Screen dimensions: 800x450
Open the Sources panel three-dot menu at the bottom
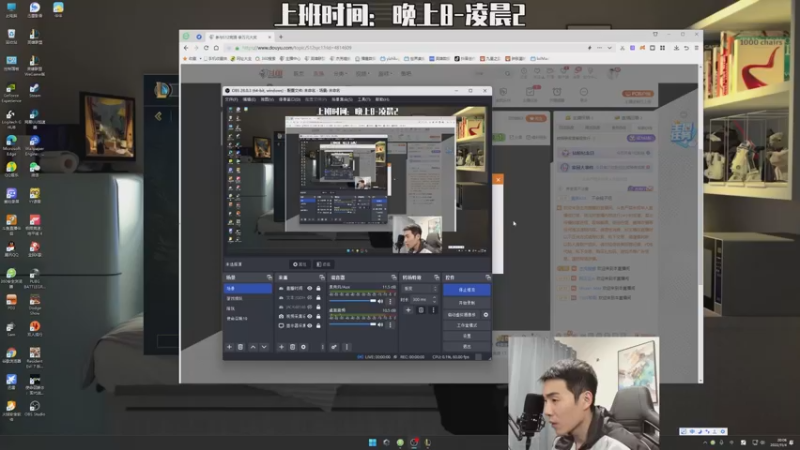click(322, 347)
